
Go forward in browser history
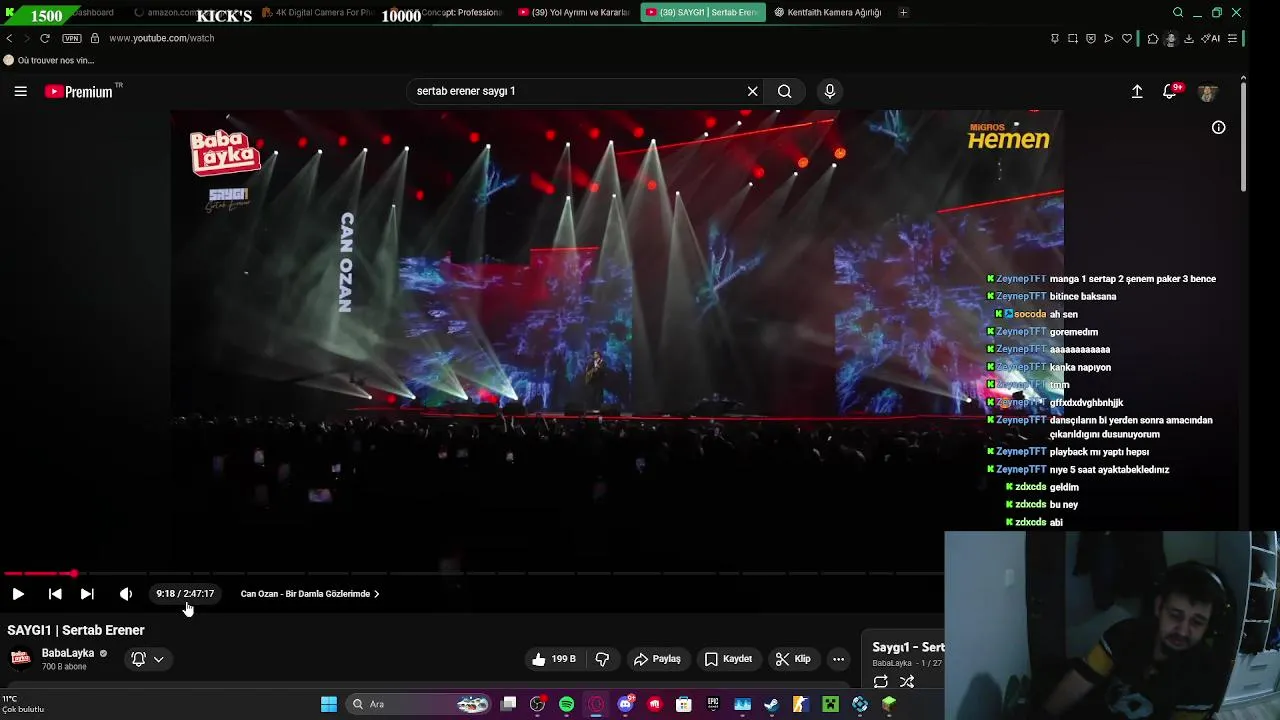[x=26, y=38]
